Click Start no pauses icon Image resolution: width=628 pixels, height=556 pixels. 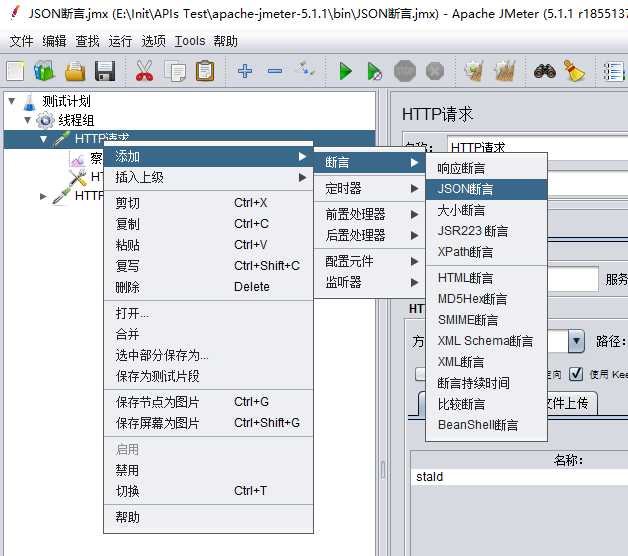coord(374,71)
